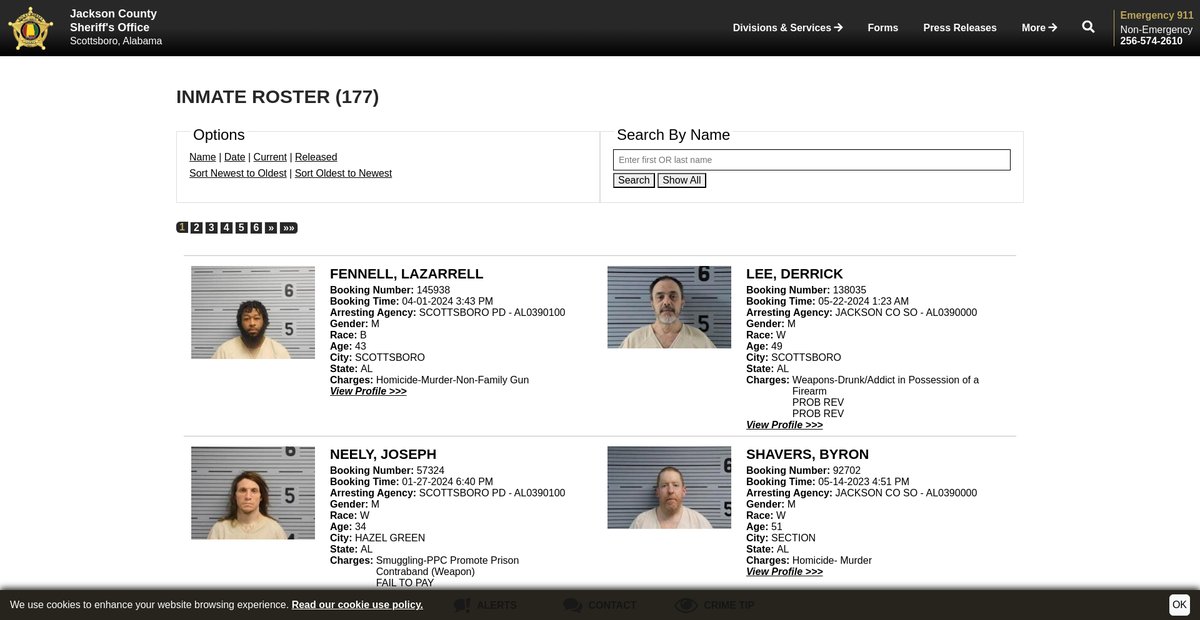Go to roster page 4

point(227,228)
